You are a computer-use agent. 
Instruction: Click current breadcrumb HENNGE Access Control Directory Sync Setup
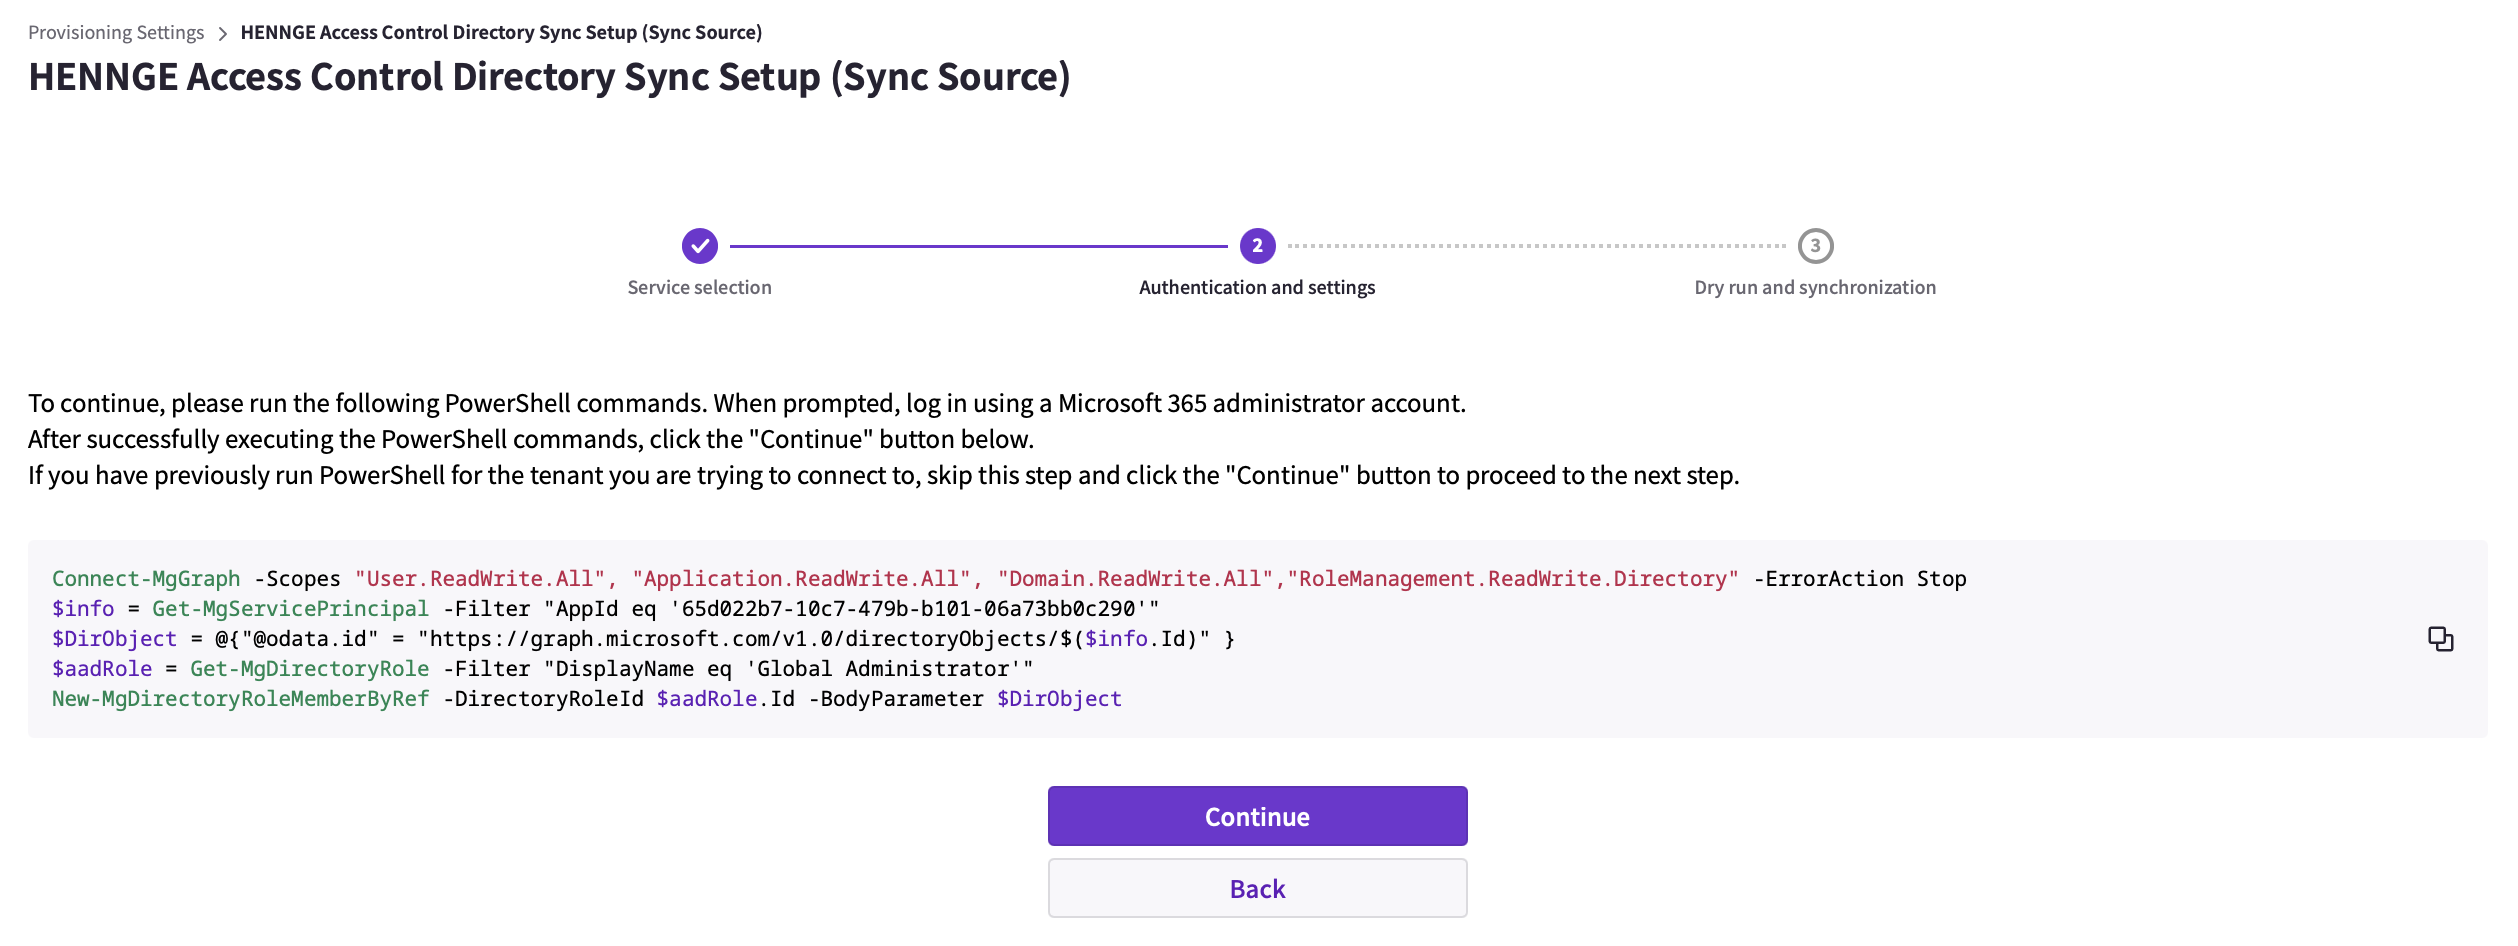tap(501, 32)
